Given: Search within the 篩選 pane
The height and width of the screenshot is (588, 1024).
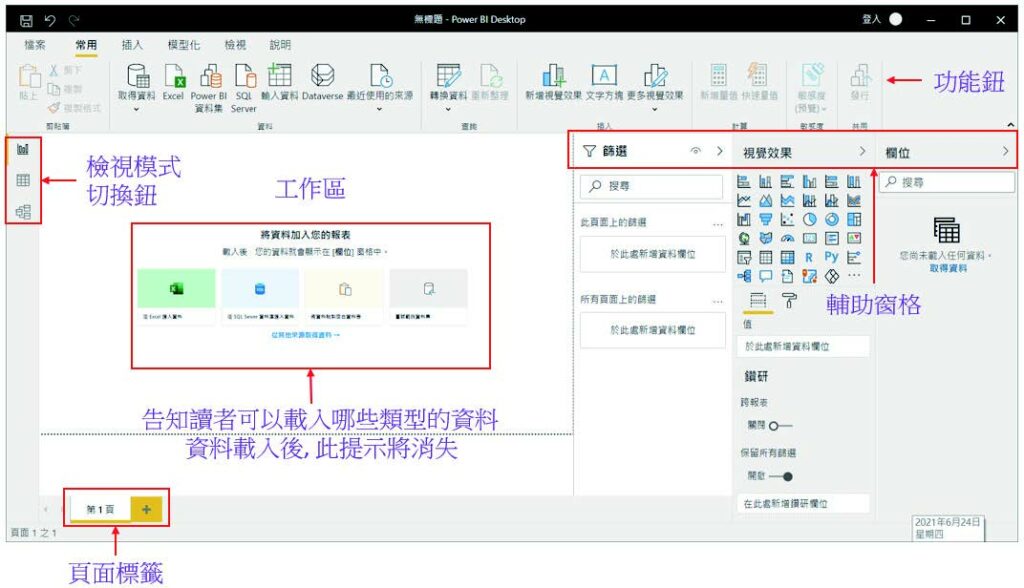Looking at the screenshot, I should coord(651,186).
